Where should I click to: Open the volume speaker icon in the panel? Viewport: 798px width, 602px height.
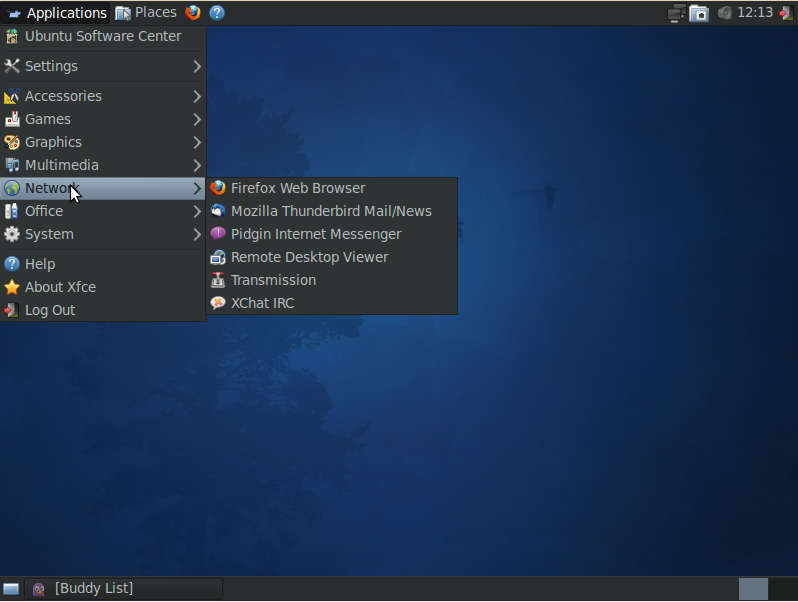(x=724, y=13)
